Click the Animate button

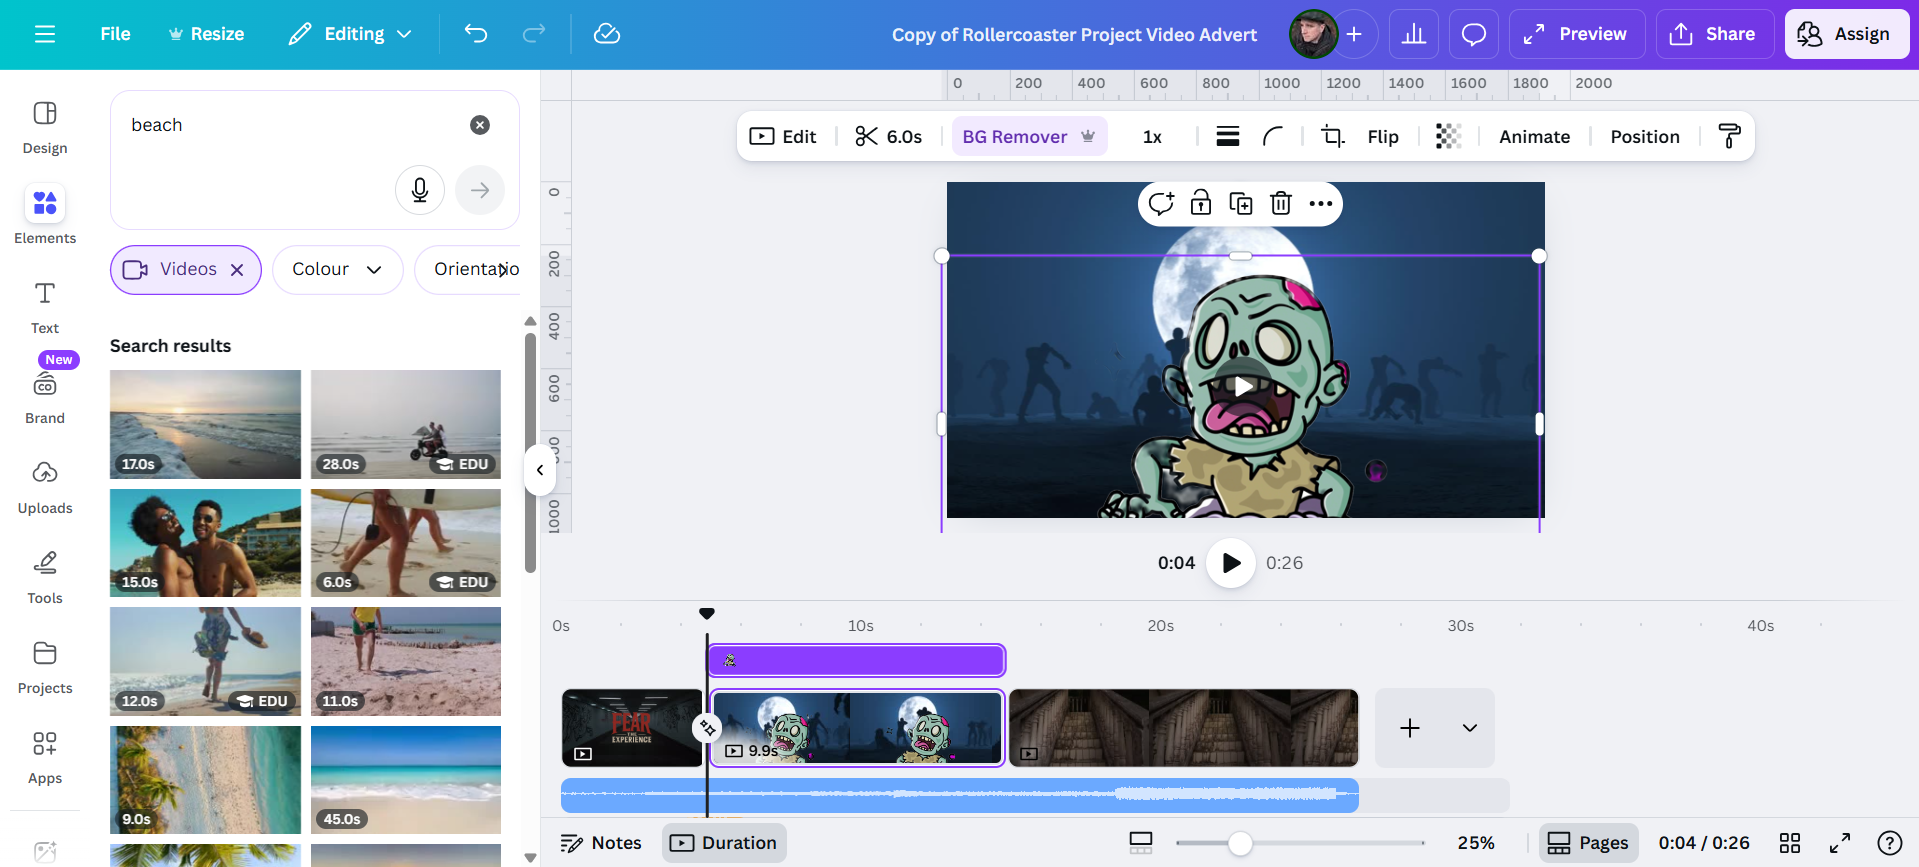1534,137
